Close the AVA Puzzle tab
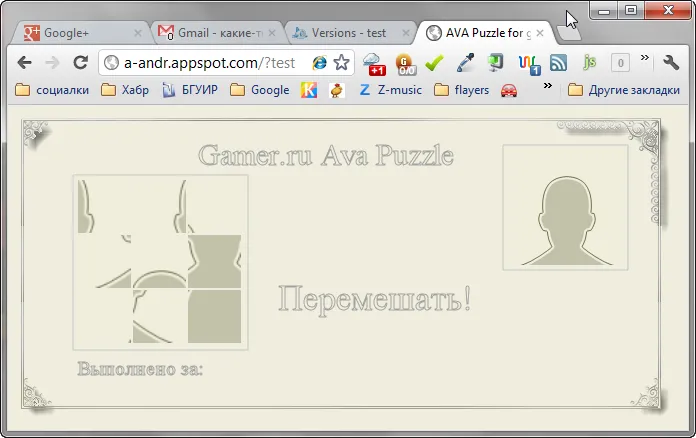 coord(540,33)
